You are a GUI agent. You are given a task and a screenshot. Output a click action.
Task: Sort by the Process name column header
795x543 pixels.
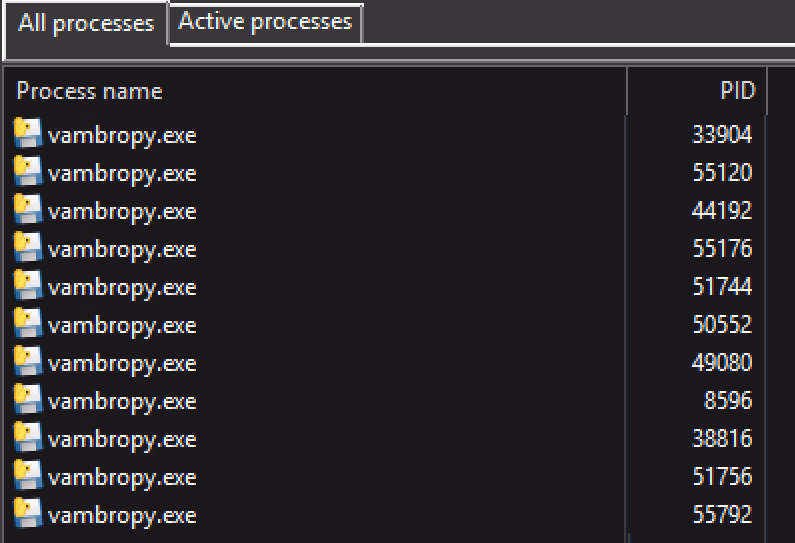[315, 91]
